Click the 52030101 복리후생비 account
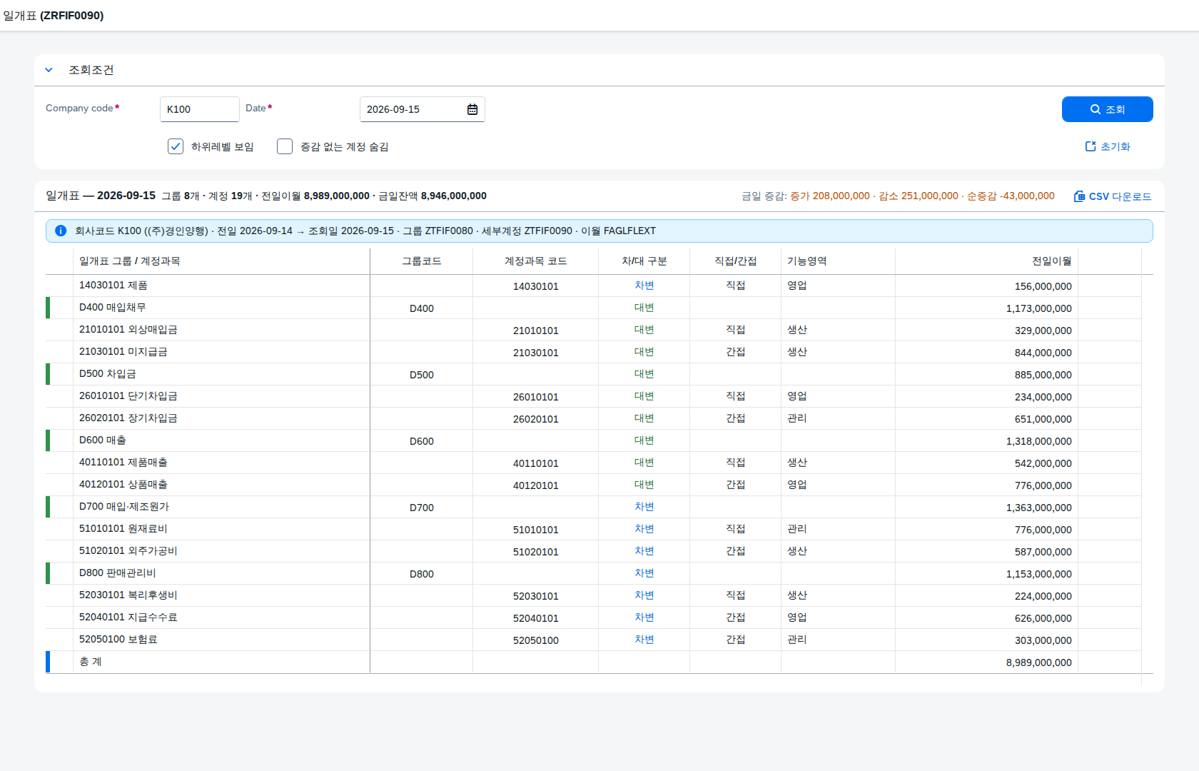Image resolution: width=1199 pixels, height=771 pixels. point(128,596)
